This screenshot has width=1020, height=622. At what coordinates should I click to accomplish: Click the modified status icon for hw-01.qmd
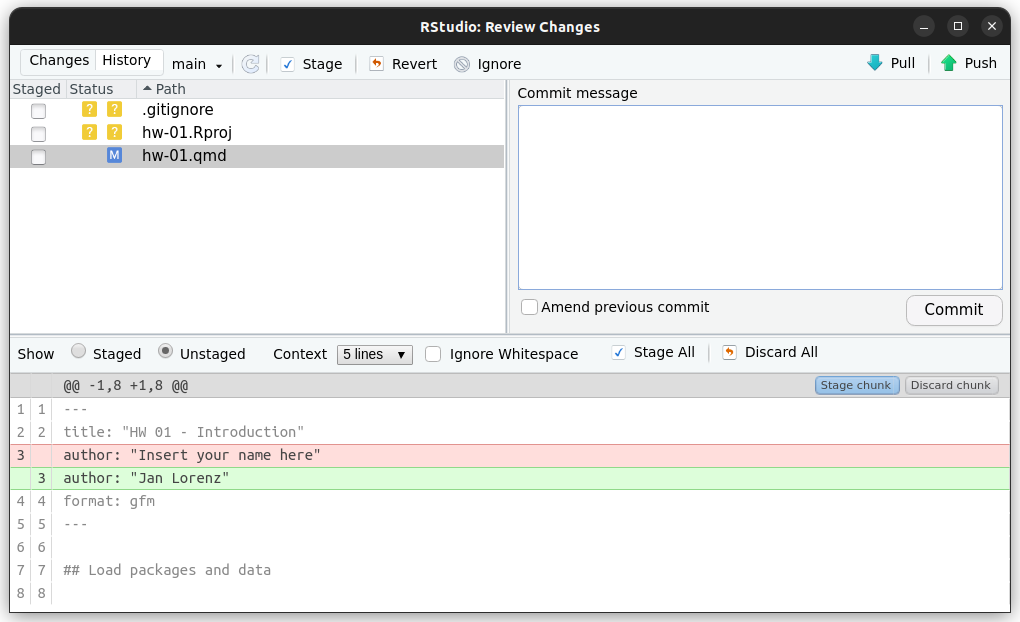(114, 156)
